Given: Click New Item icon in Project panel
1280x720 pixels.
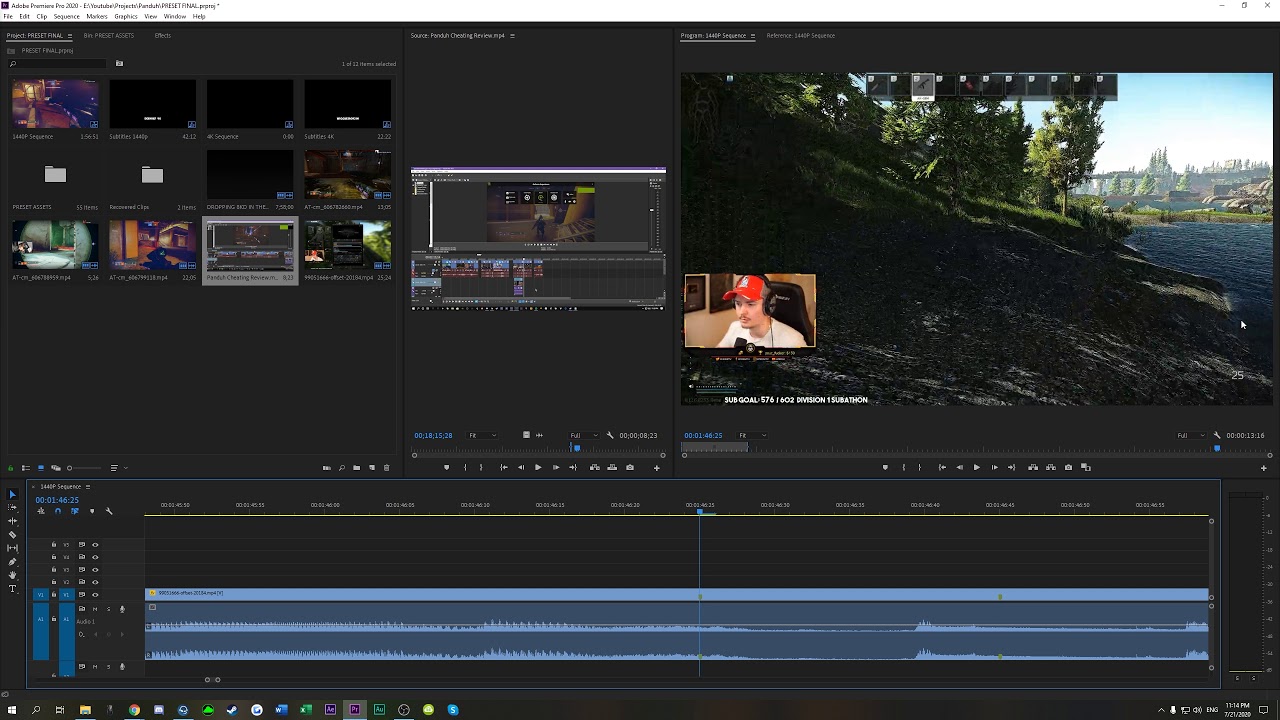Looking at the screenshot, I should [x=372, y=468].
